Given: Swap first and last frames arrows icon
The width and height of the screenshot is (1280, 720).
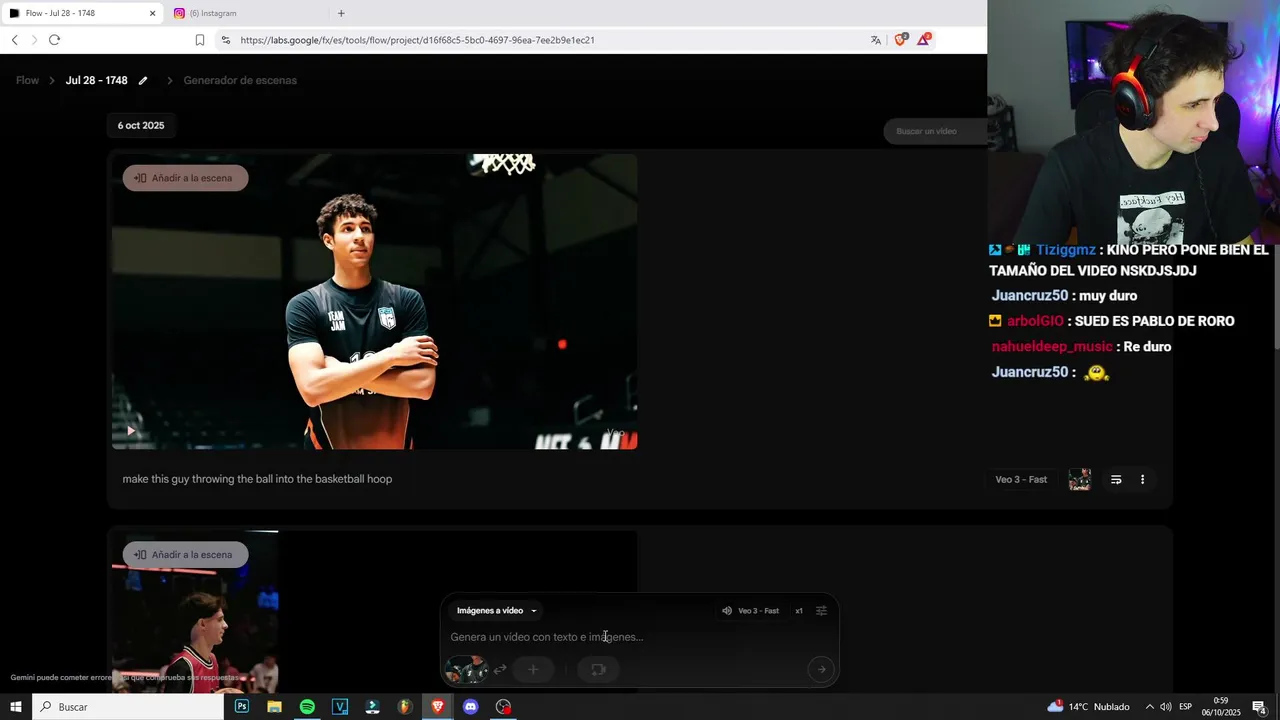Looking at the screenshot, I should tap(500, 670).
